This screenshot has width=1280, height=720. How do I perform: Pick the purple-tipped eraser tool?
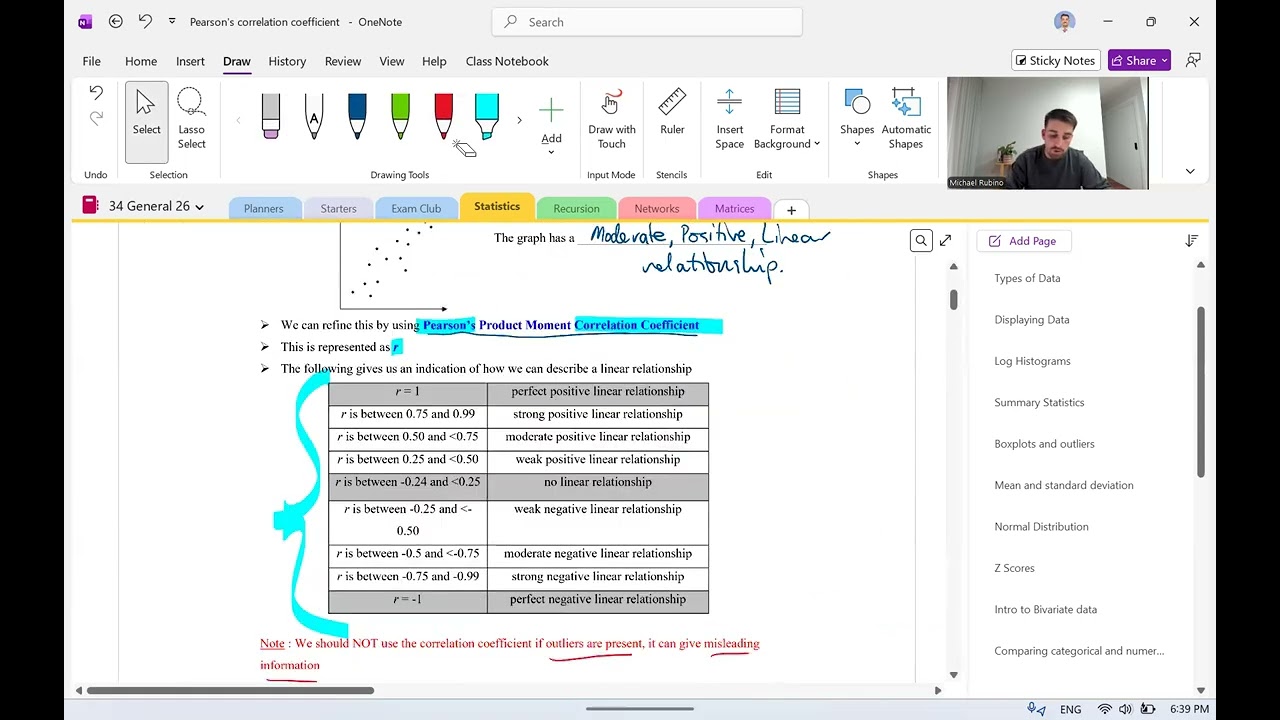(271, 115)
